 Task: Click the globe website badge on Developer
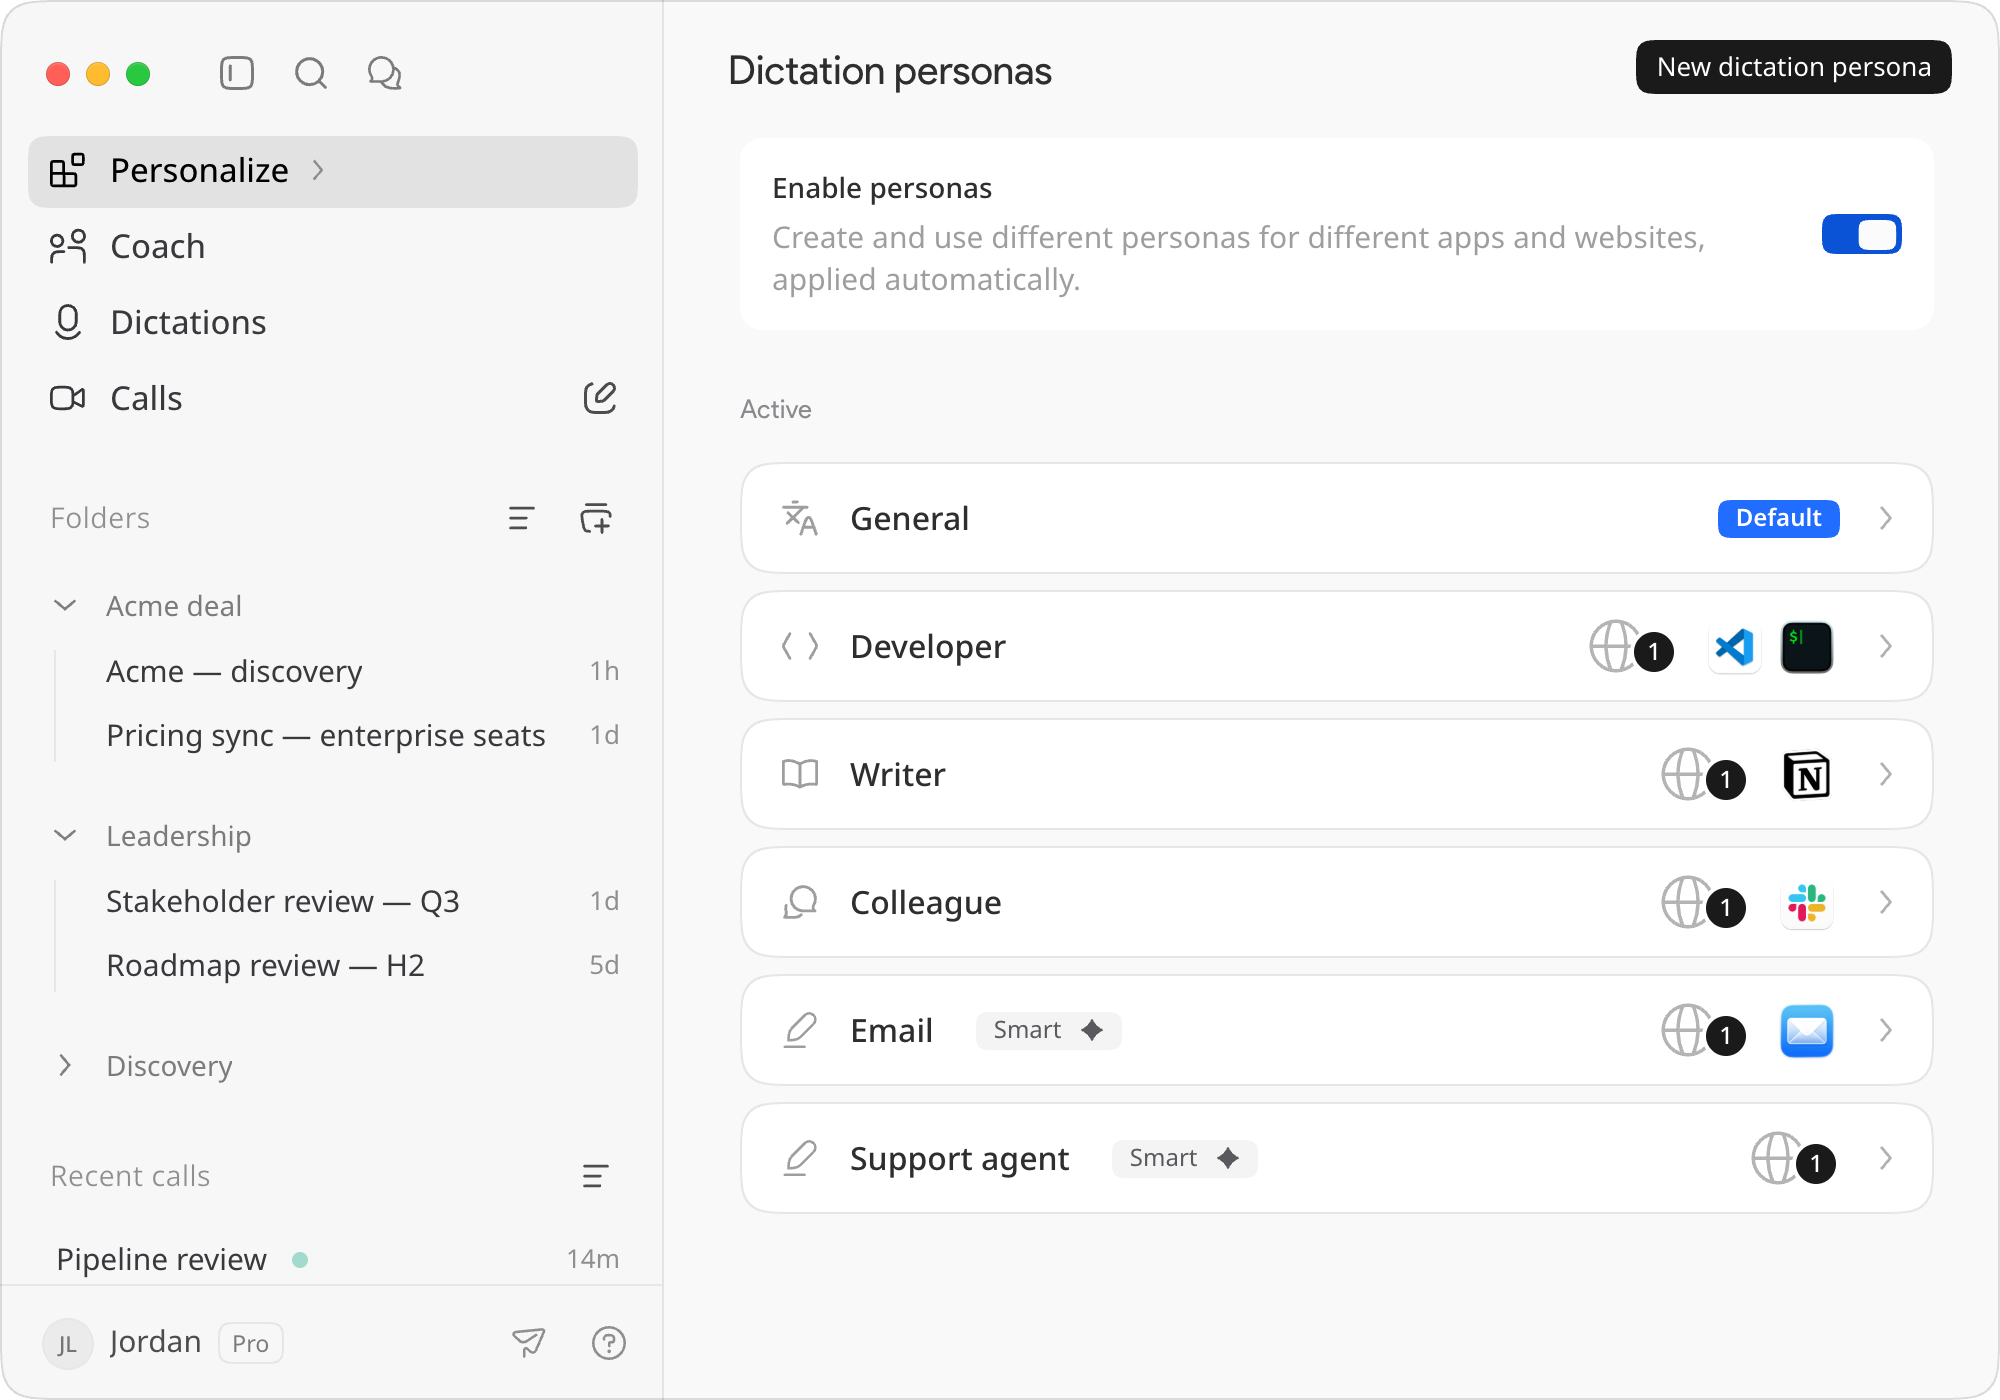(x=1632, y=647)
